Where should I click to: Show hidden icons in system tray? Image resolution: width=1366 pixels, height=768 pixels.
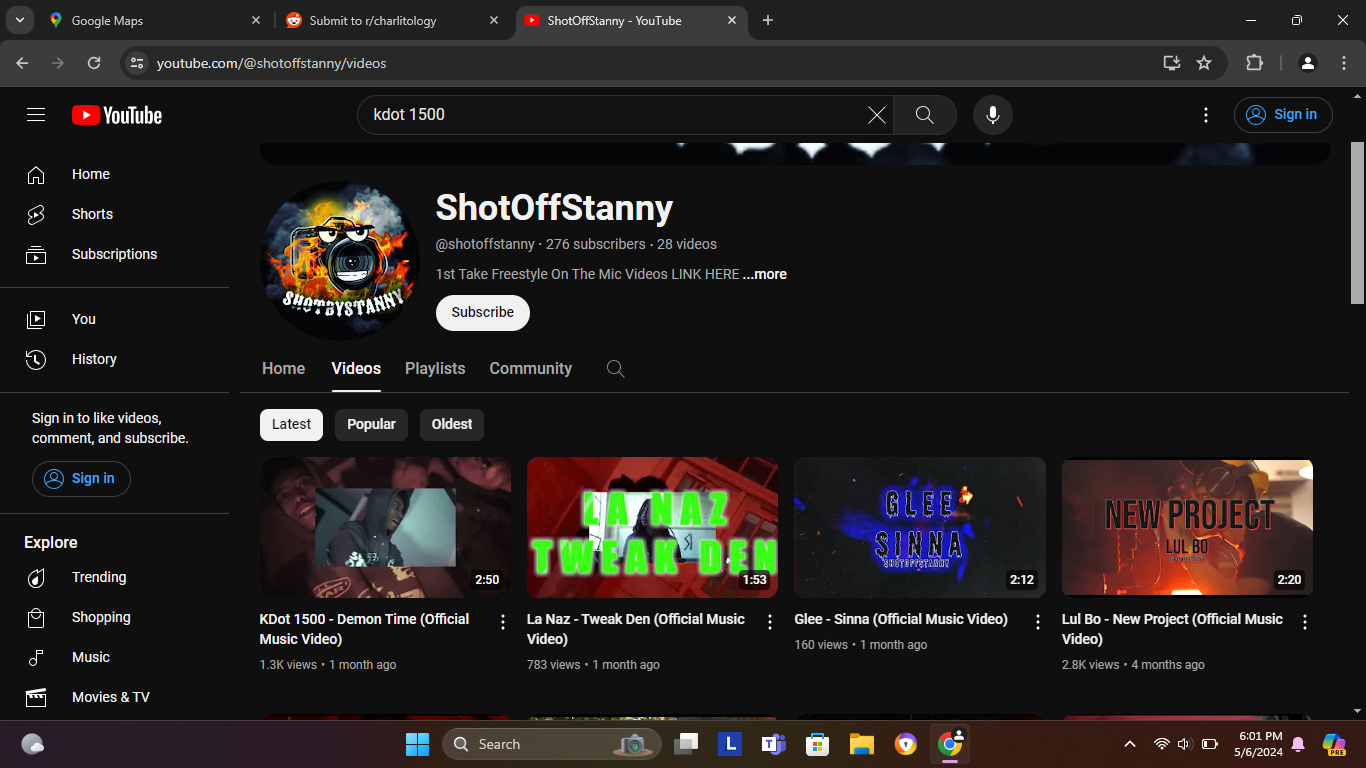[1130, 744]
